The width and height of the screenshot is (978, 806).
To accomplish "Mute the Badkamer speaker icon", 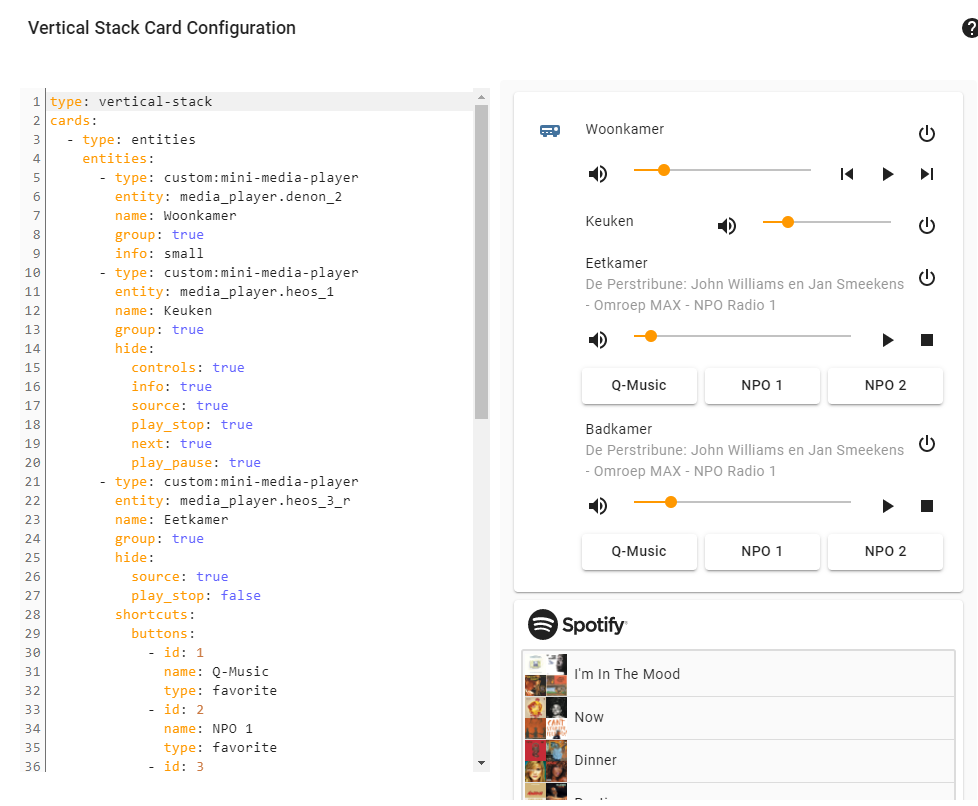I will [x=598, y=505].
